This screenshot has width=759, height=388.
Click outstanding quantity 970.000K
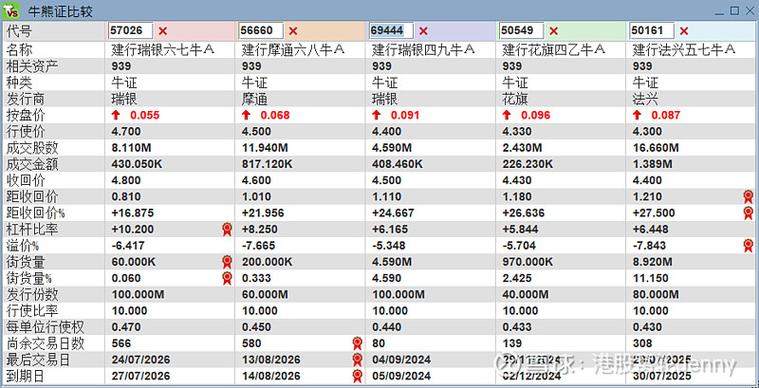click(x=527, y=262)
